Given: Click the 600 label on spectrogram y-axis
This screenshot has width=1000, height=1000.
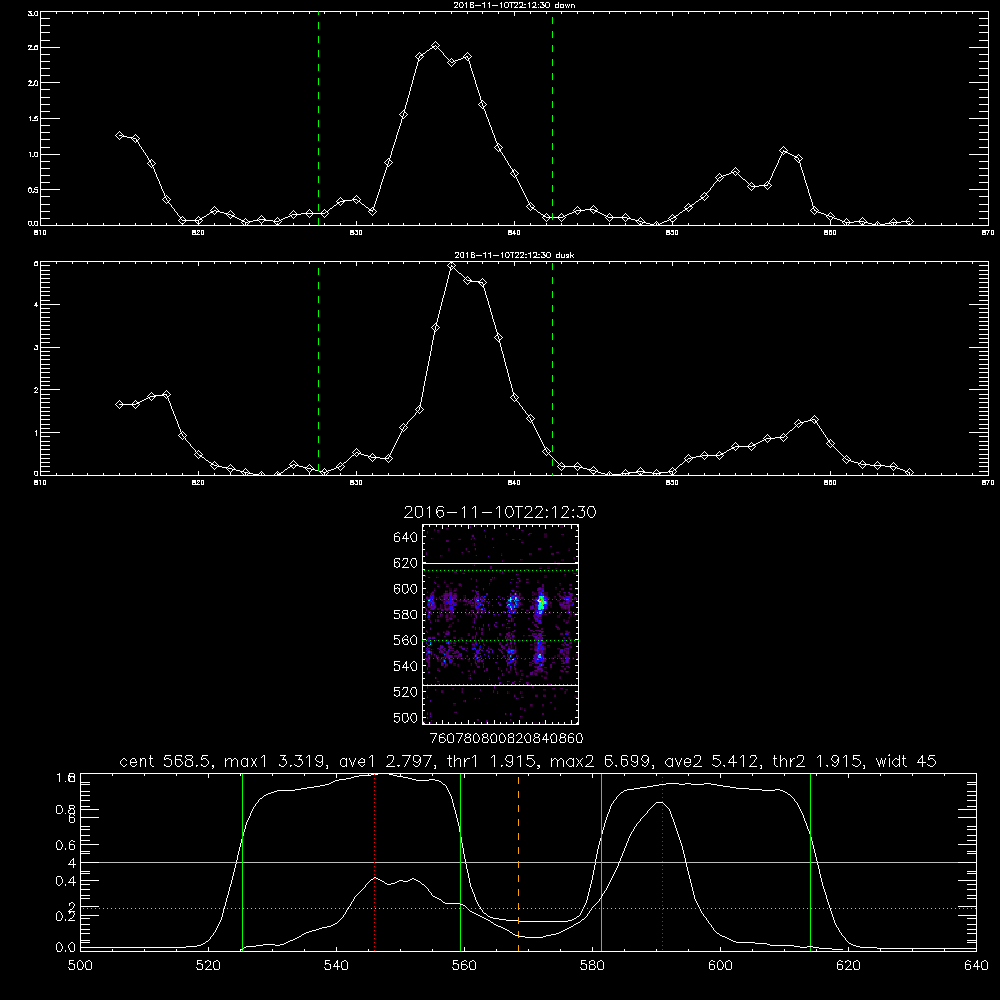Looking at the screenshot, I should click(406, 589).
